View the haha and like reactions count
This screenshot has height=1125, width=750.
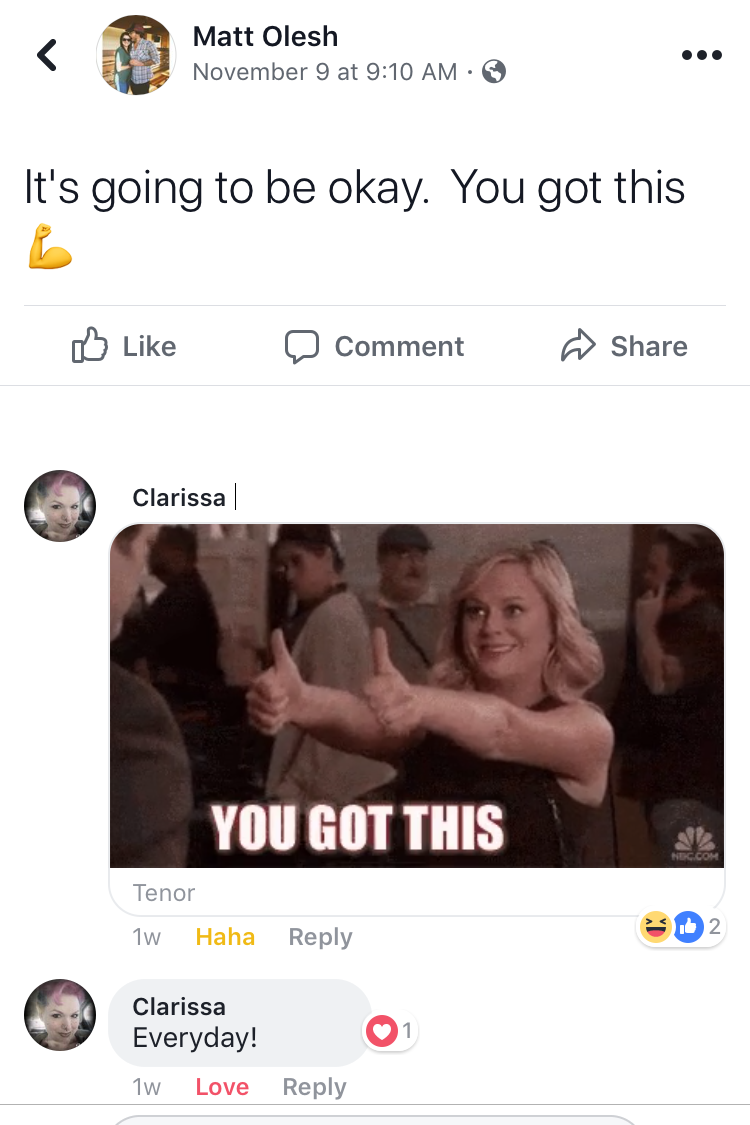point(680,927)
